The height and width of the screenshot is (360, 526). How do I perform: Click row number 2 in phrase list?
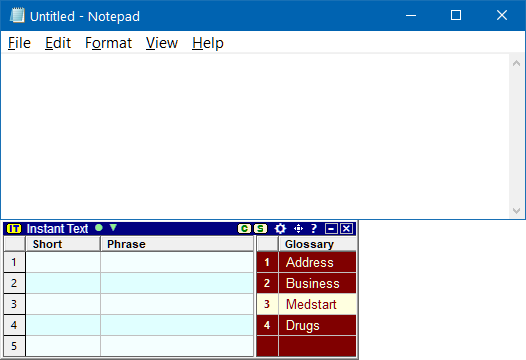click(x=14, y=283)
